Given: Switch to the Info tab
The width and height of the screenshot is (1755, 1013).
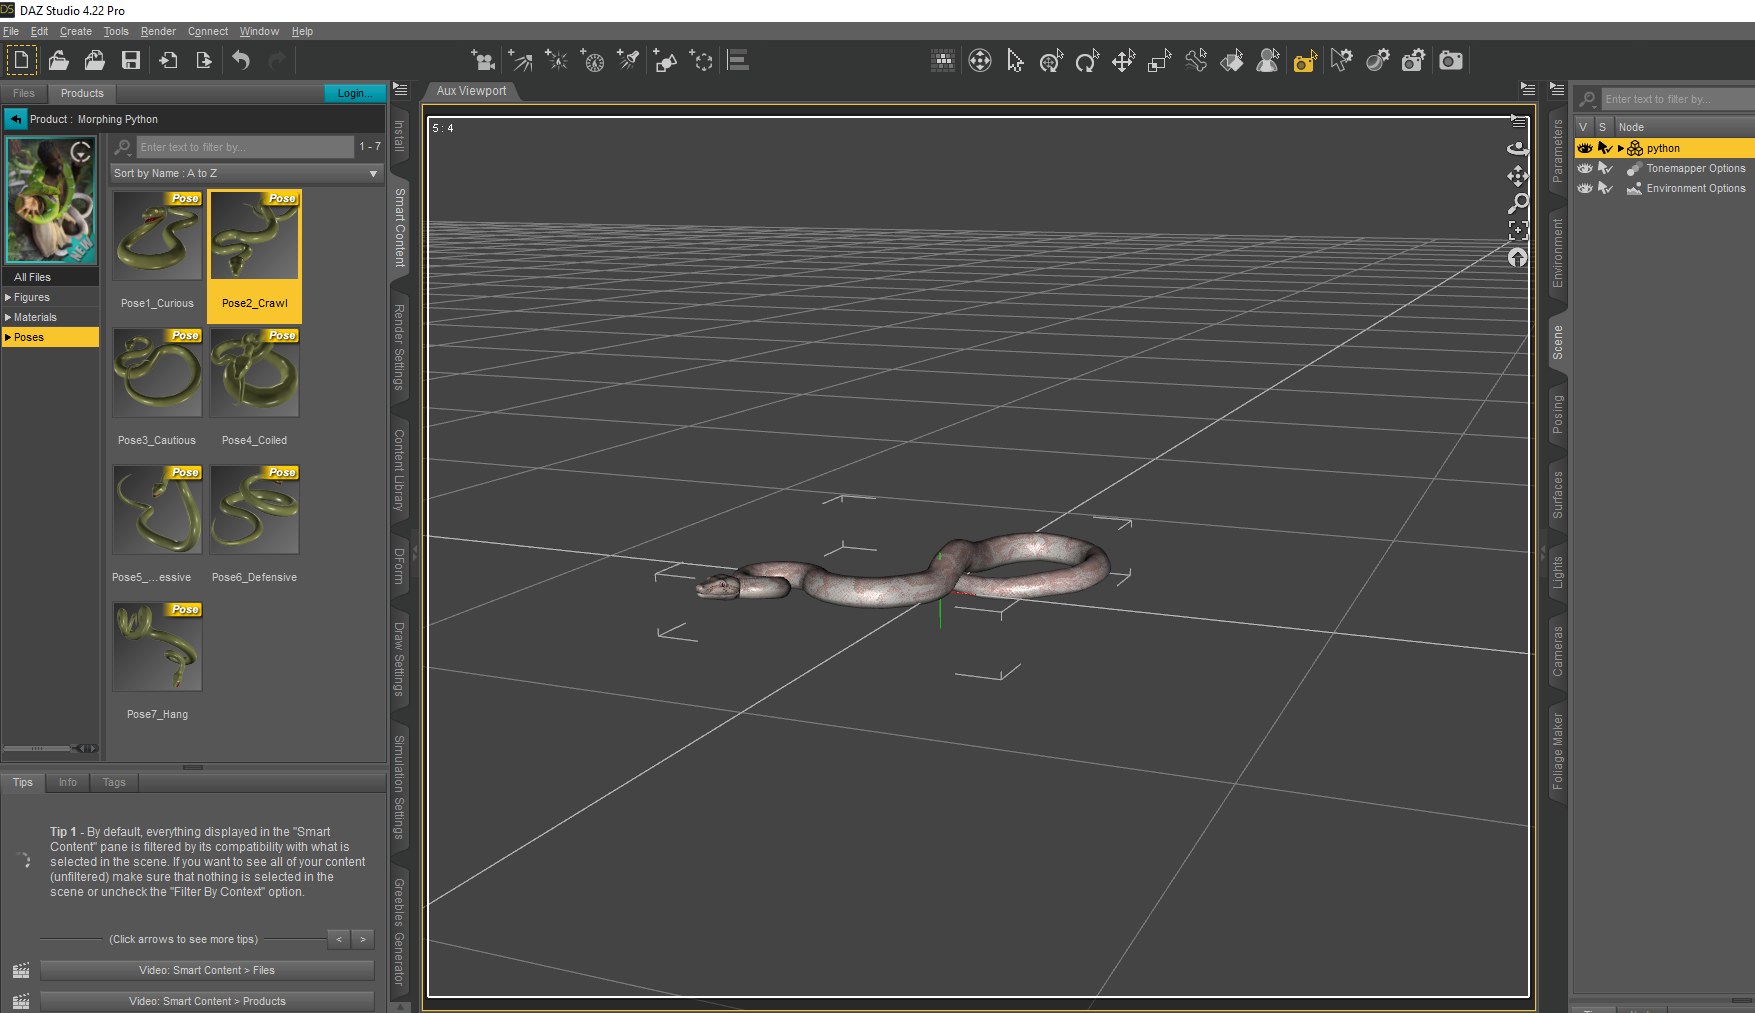Looking at the screenshot, I should click(x=67, y=782).
